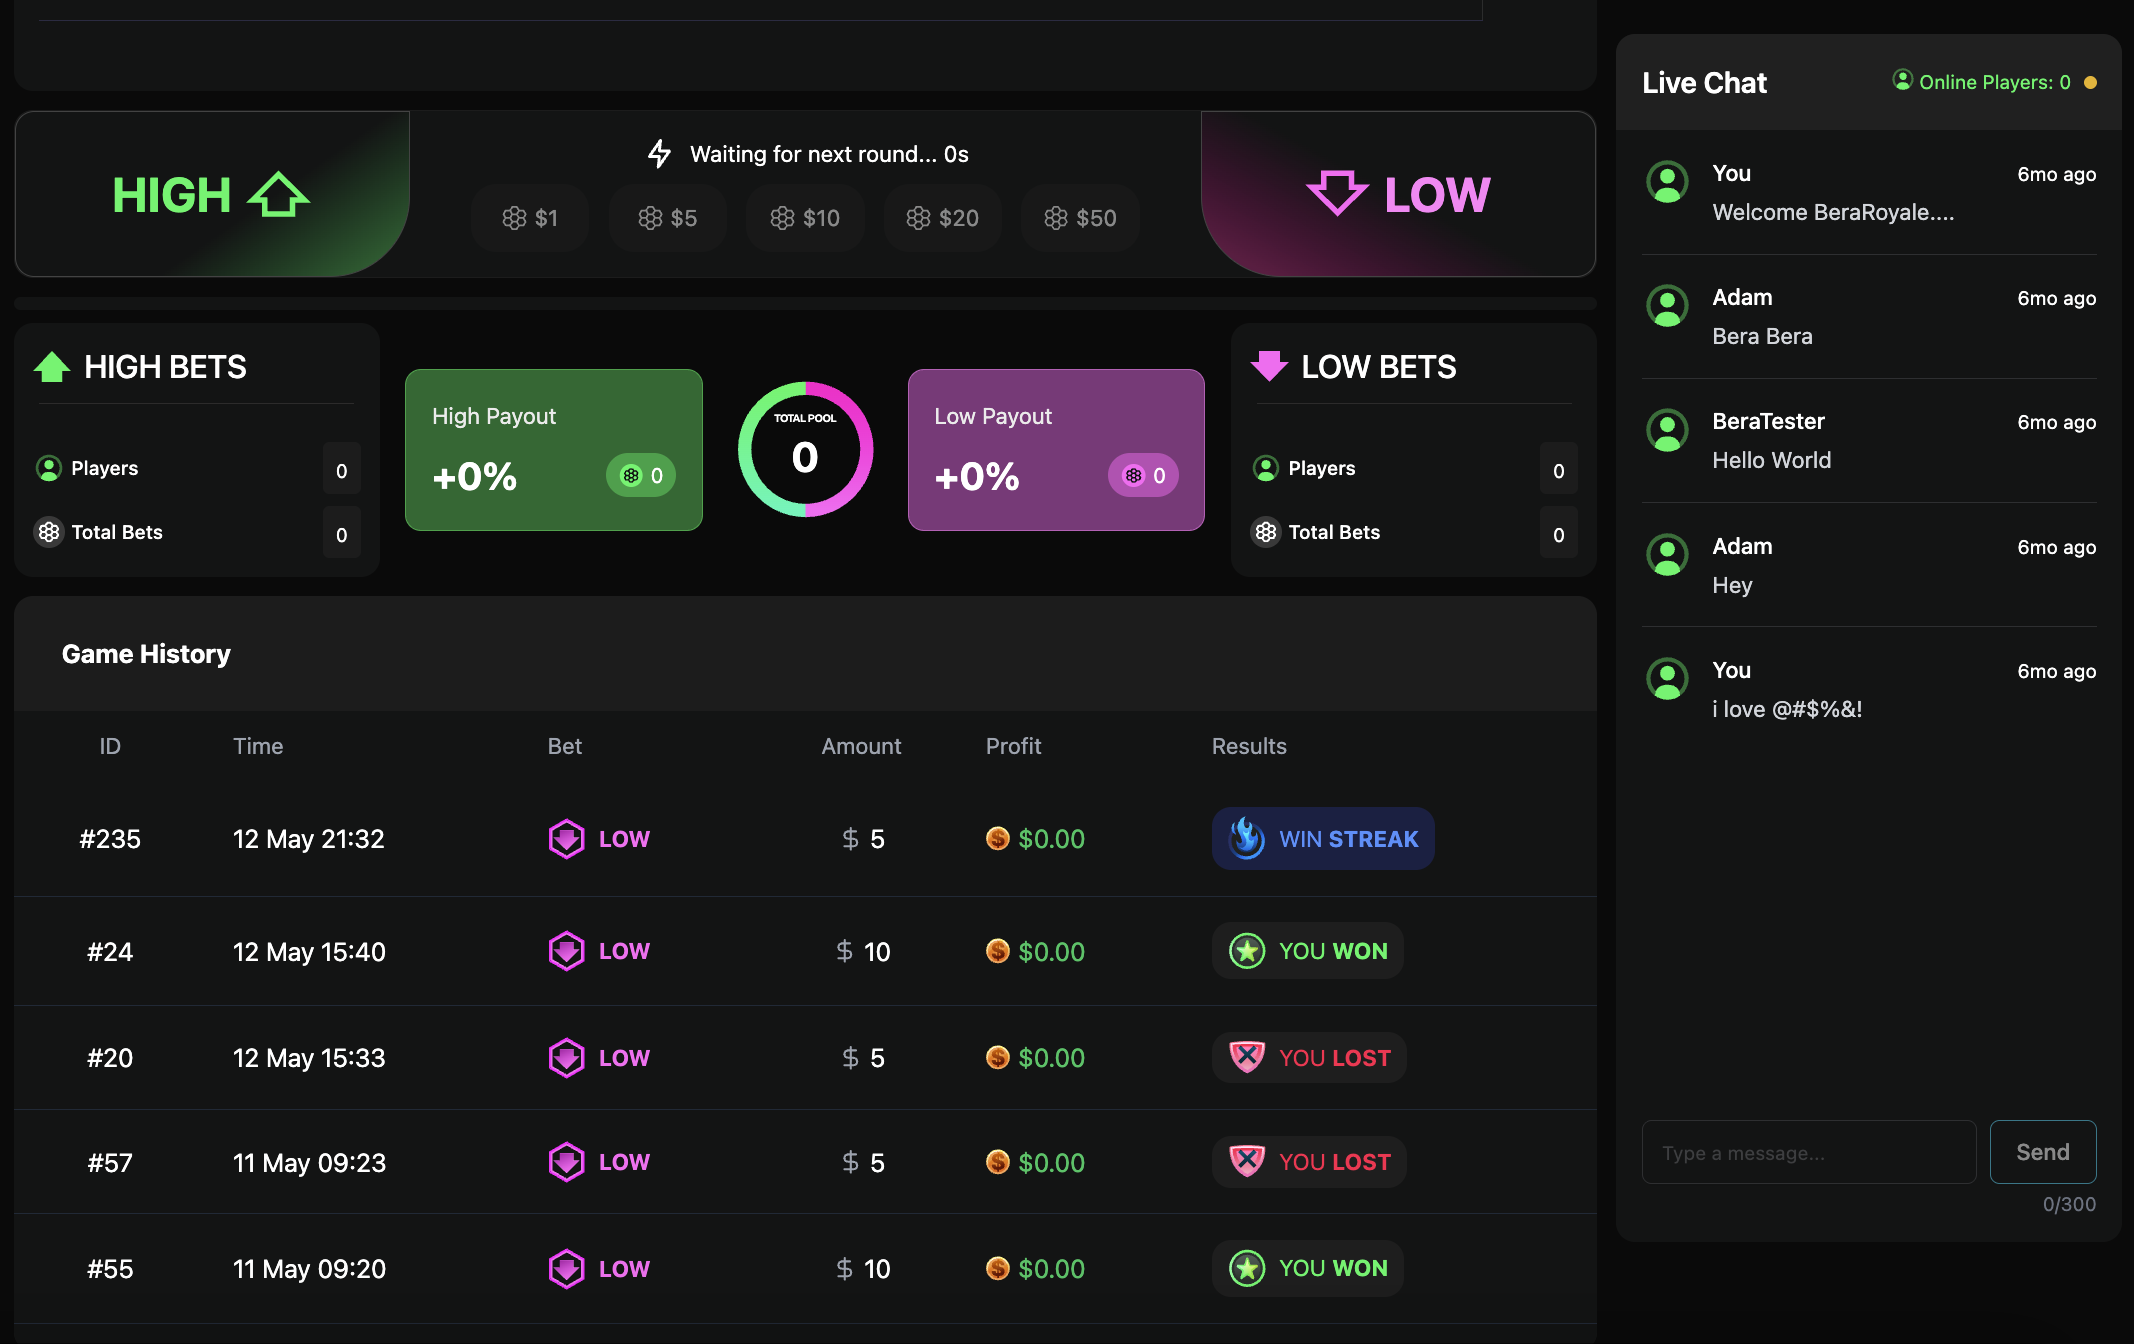Click Adam's avatar in the chat
Screen dimensions: 2134x1344
point(1667,307)
